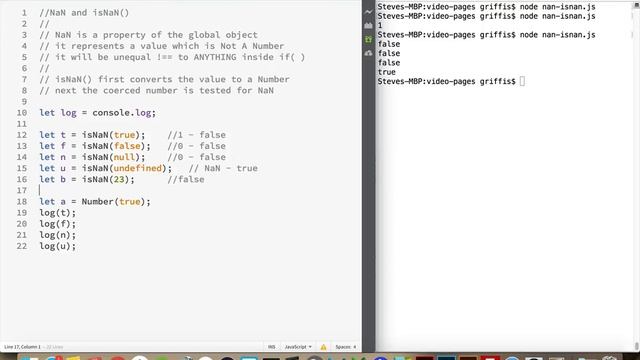Click the 'let a = Number(true);' line
This screenshot has height=360, width=640.
95,202
